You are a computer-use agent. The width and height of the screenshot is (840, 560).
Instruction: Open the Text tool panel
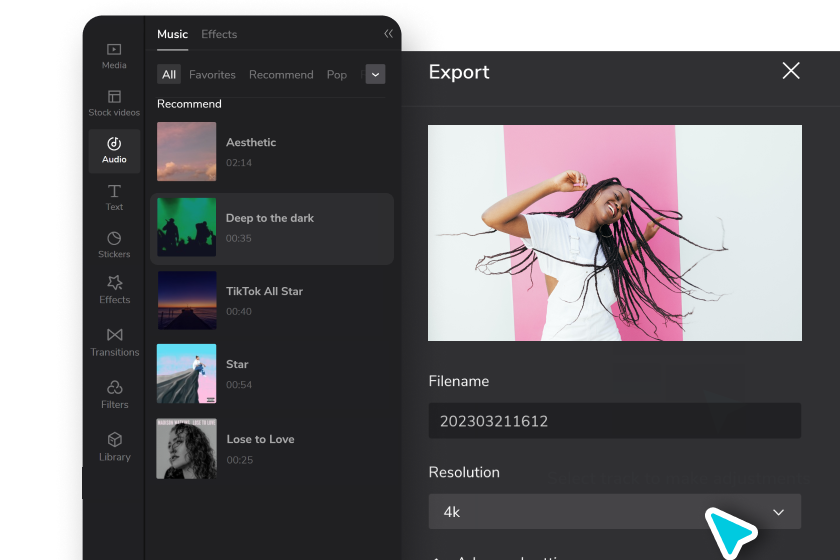(x=114, y=197)
